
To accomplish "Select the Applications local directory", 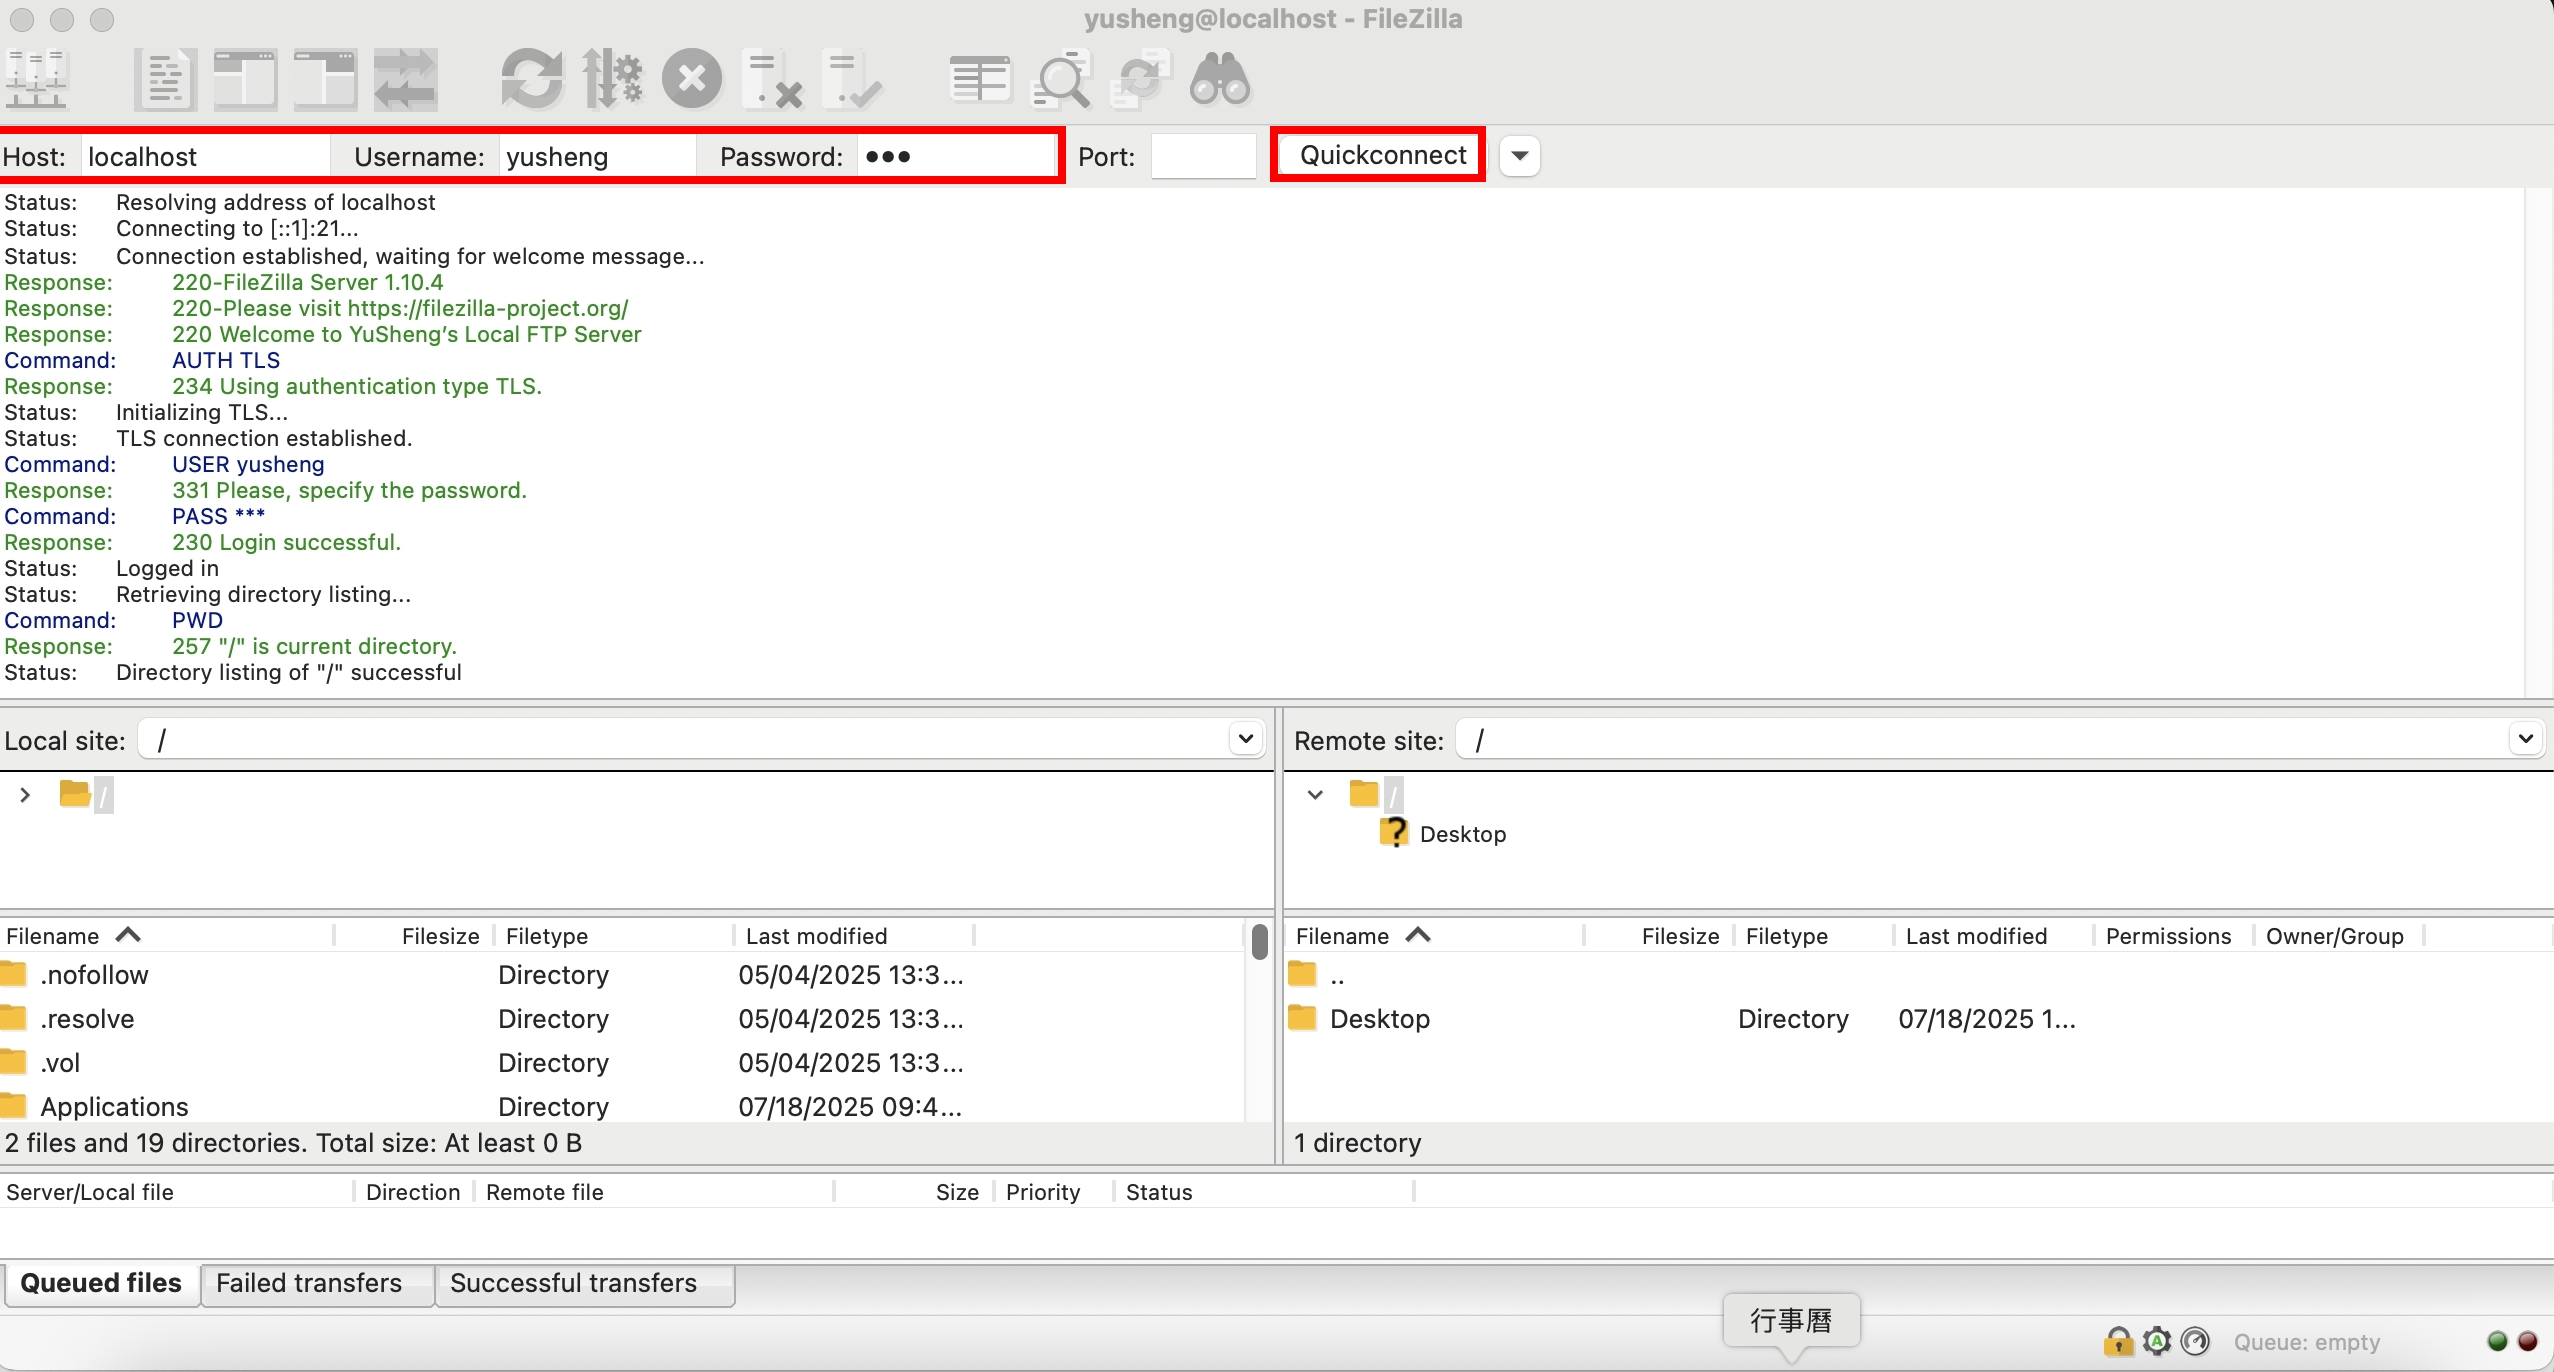I will click(622, 1106).
